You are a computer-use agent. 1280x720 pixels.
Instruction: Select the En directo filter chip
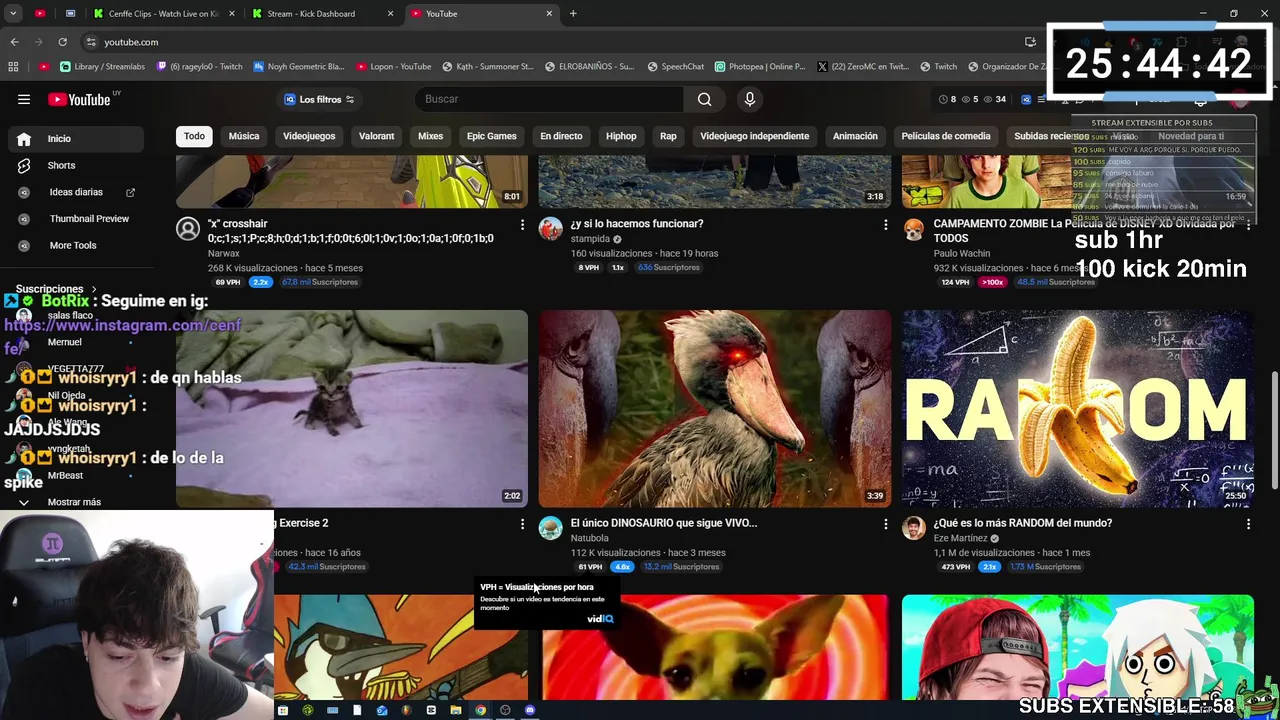(x=561, y=136)
